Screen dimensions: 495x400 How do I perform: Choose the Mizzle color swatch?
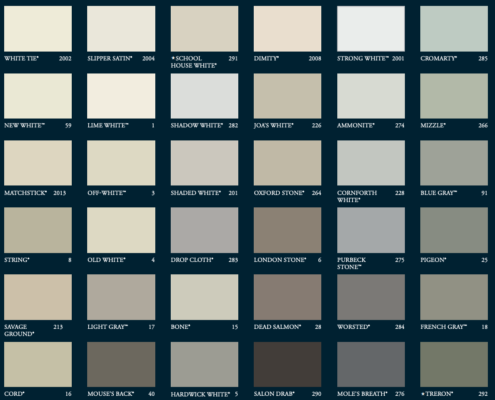[454, 96]
